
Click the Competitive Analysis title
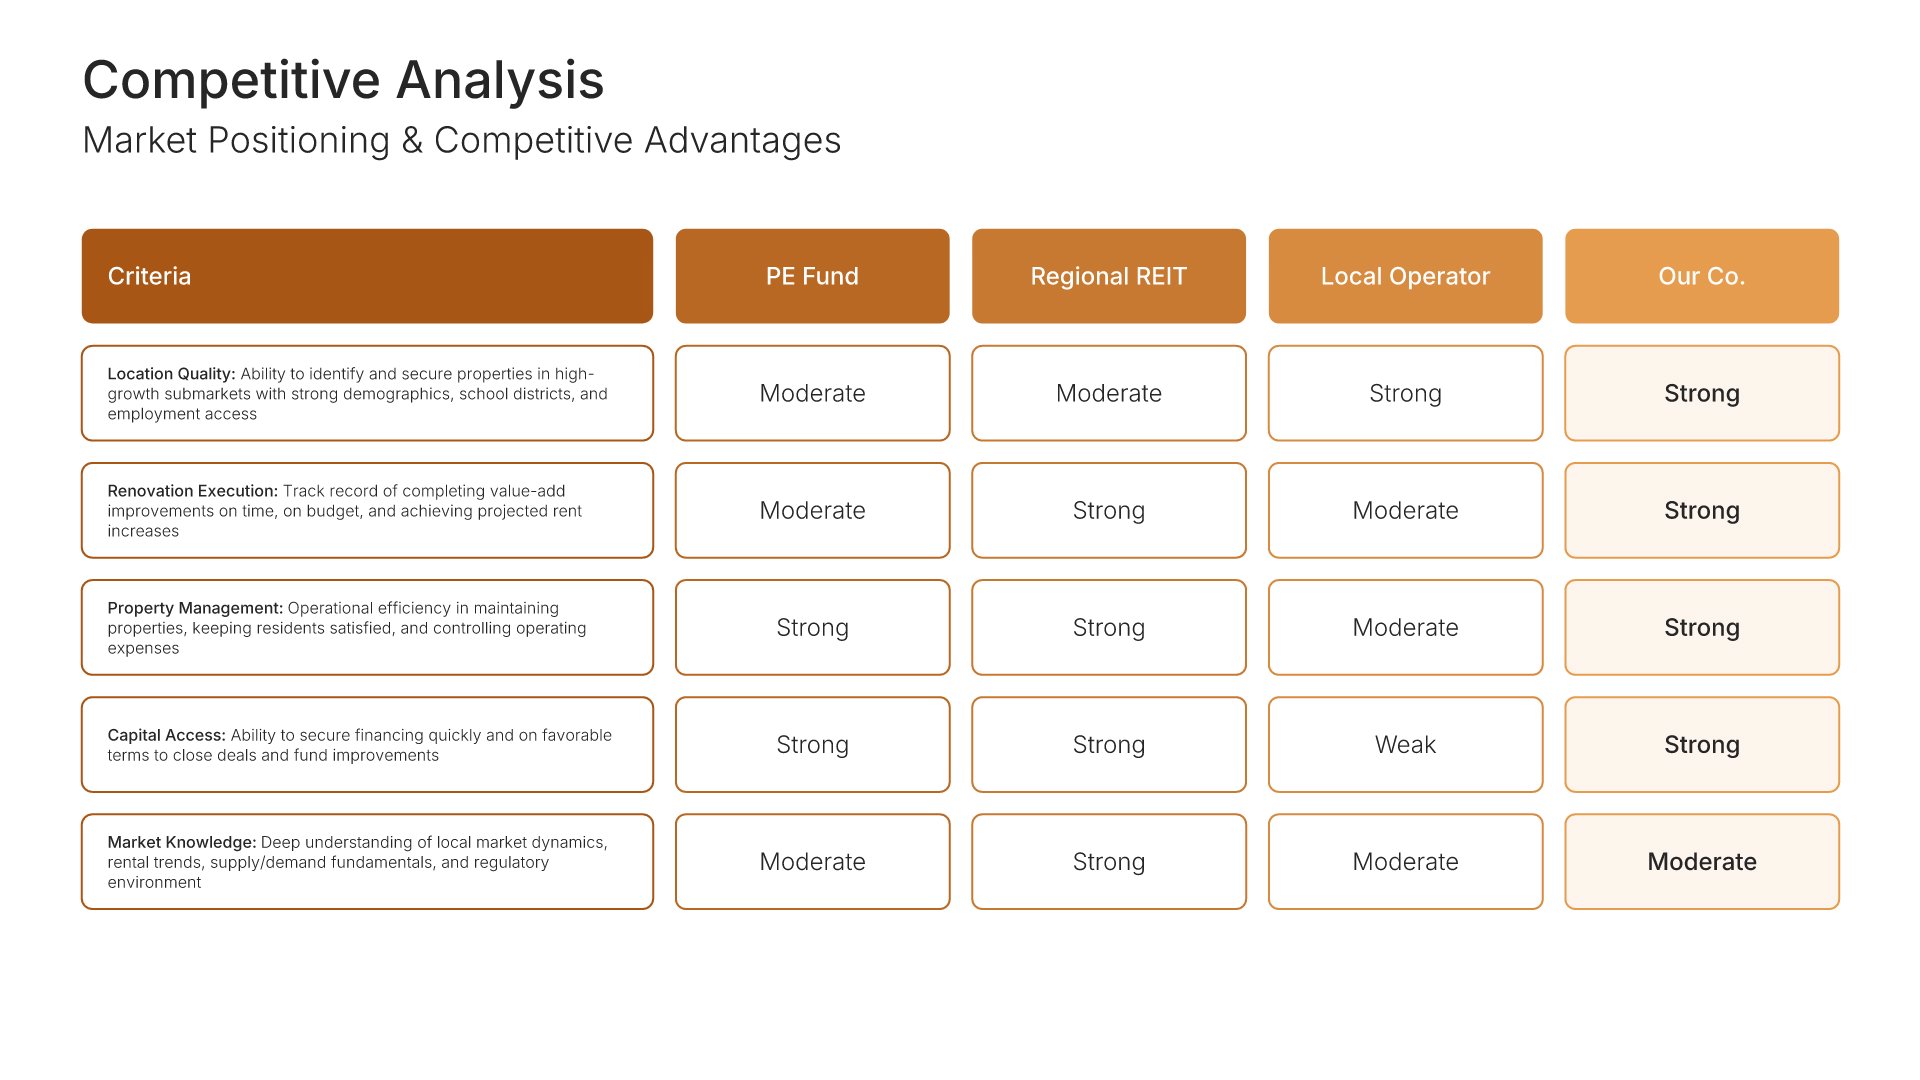coord(343,80)
